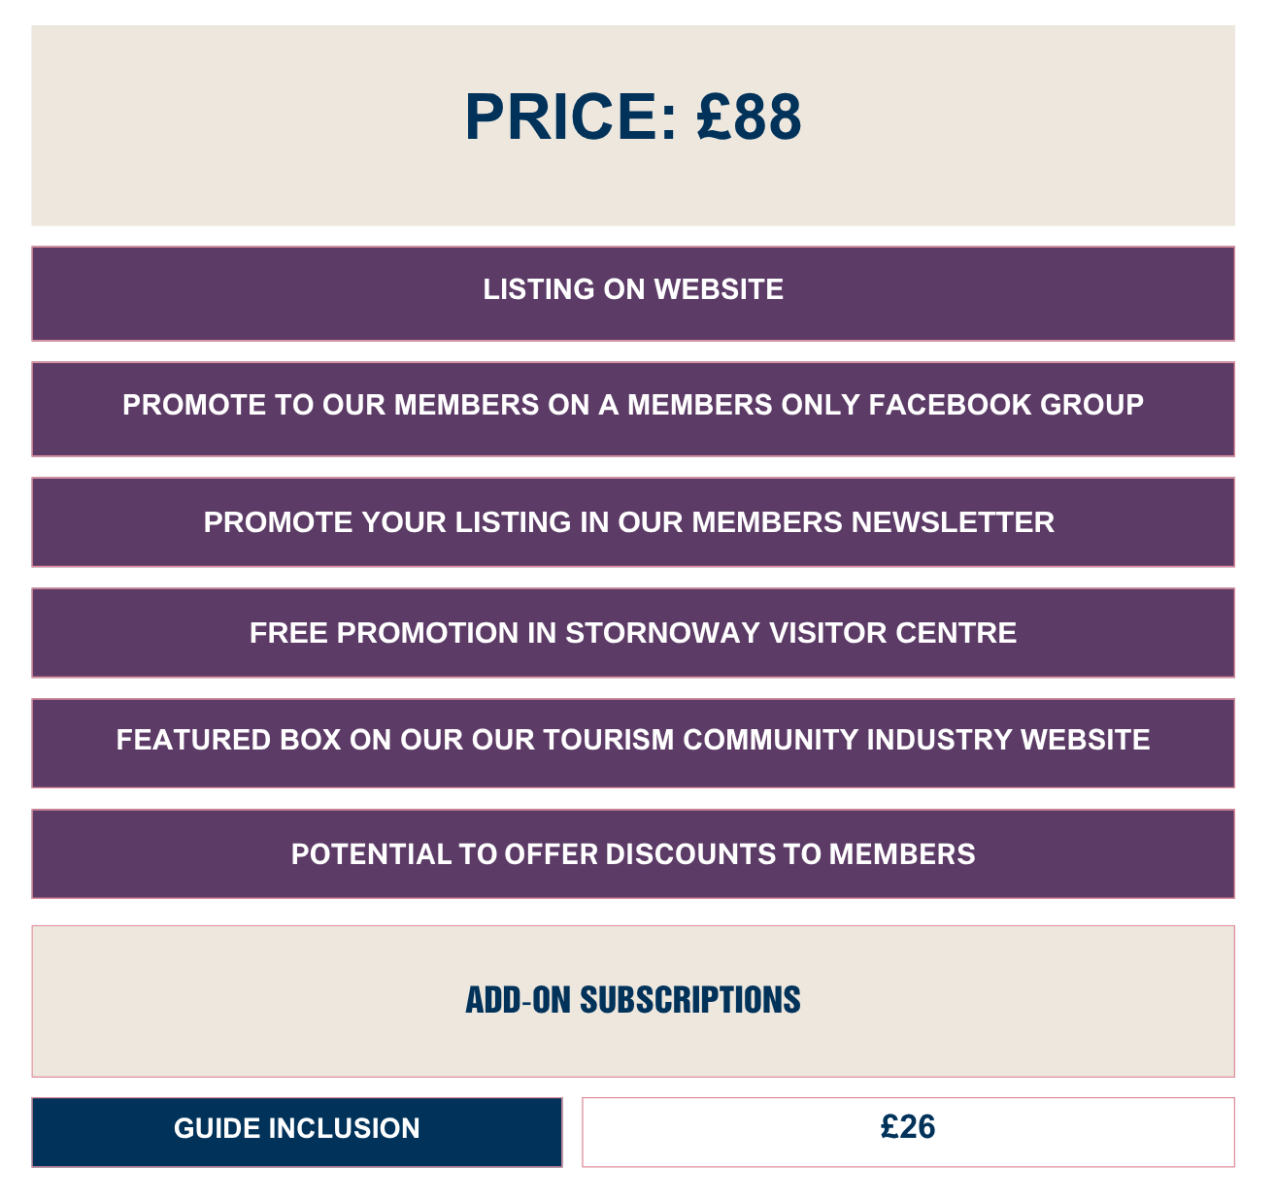
Task: Click the £26 add-on price box
Action: [907, 1130]
